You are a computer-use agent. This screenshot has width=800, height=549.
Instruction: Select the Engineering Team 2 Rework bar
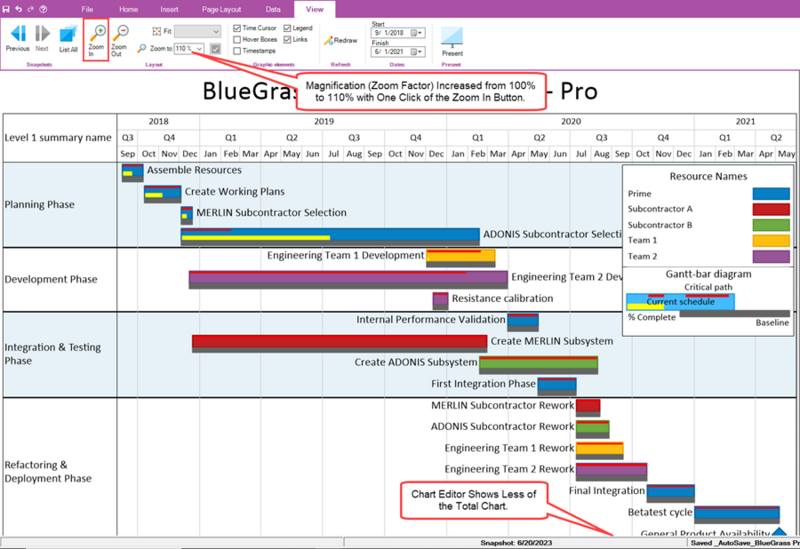pyautogui.click(x=612, y=471)
